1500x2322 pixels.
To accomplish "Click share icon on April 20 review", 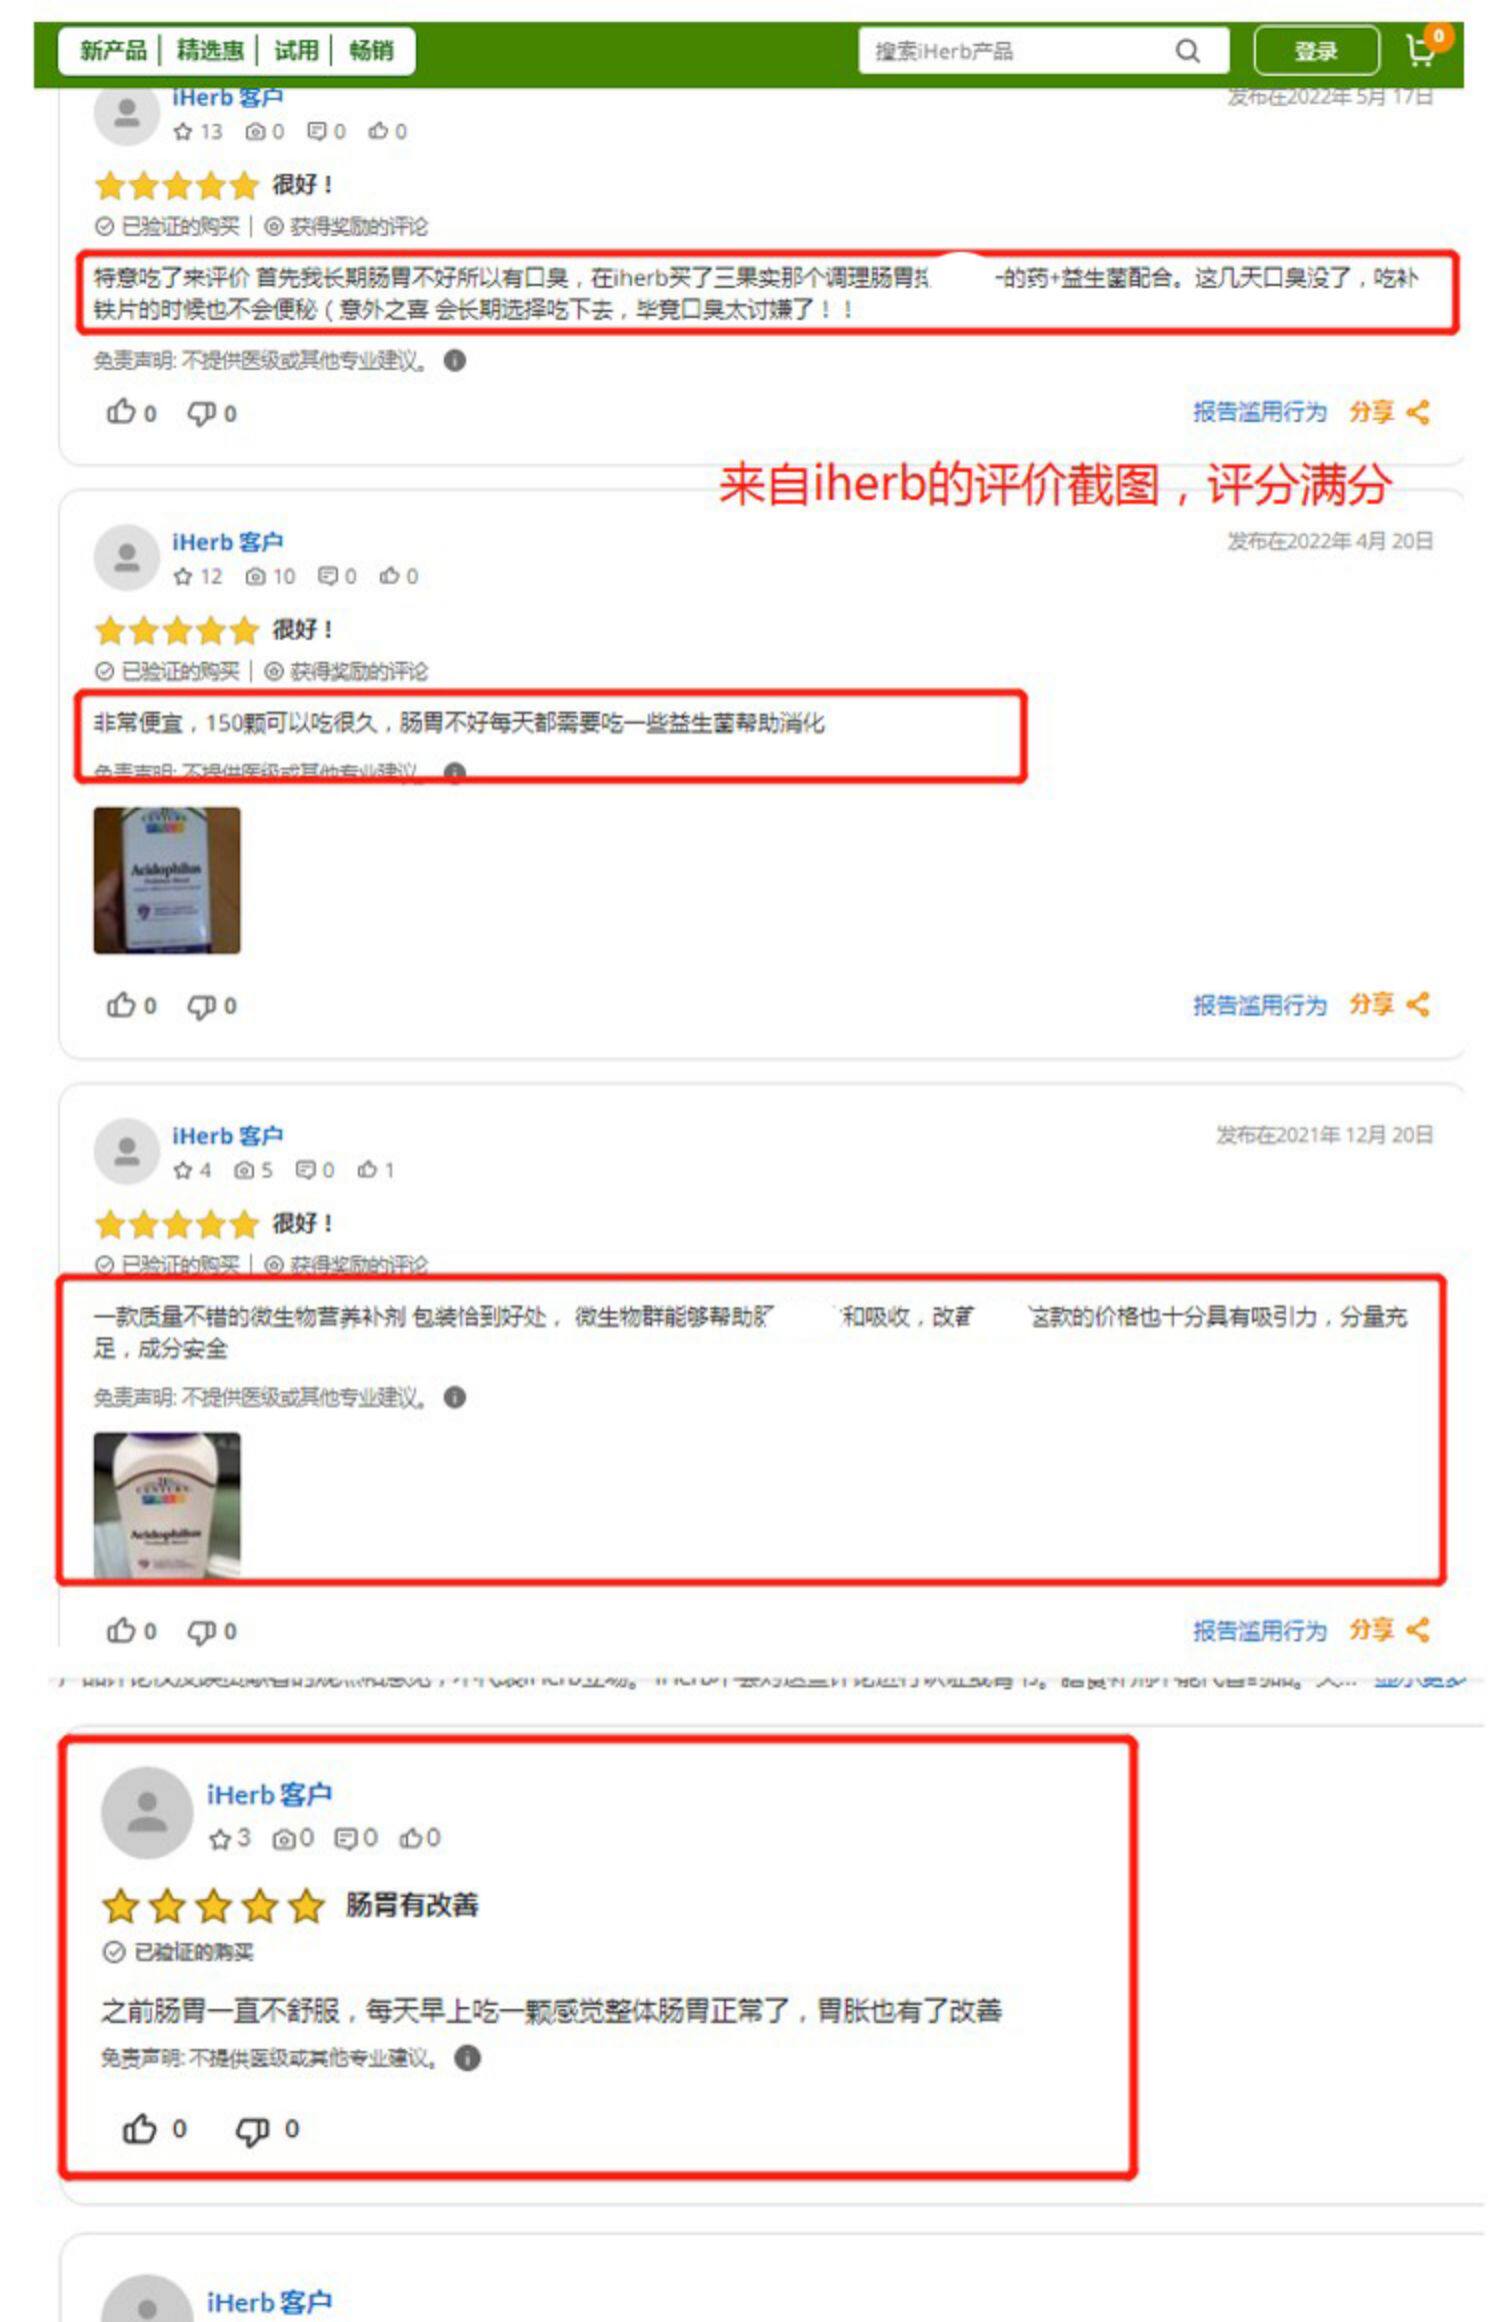I will coord(1417,1004).
